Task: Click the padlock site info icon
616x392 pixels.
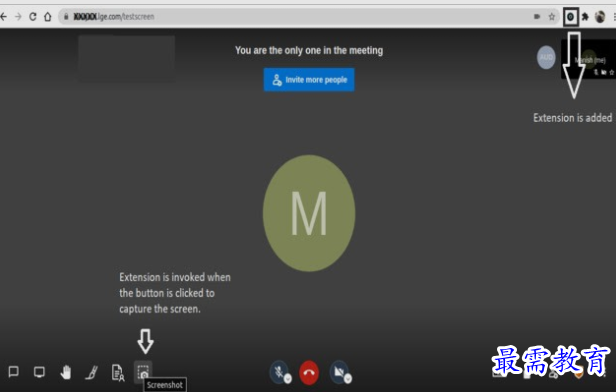Action: pyautogui.click(x=66, y=16)
